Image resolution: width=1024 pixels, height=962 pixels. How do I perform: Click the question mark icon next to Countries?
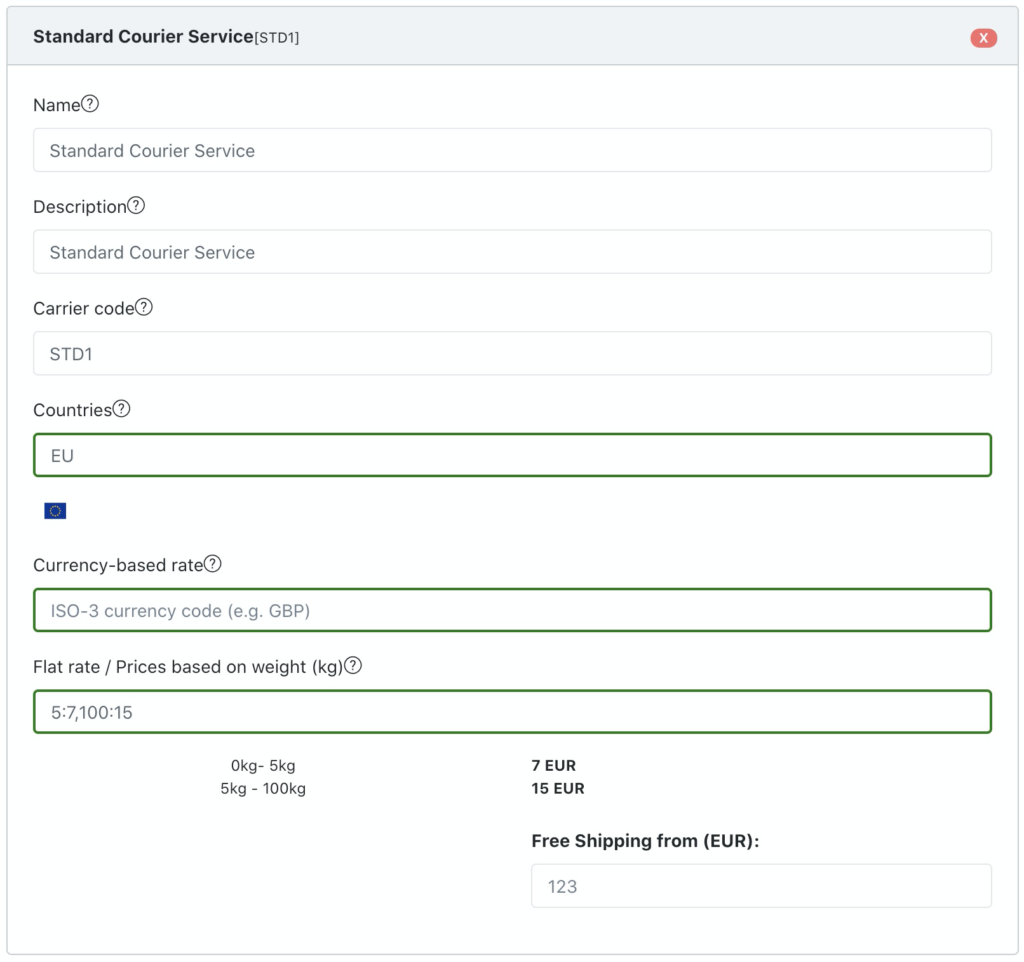point(121,409)
